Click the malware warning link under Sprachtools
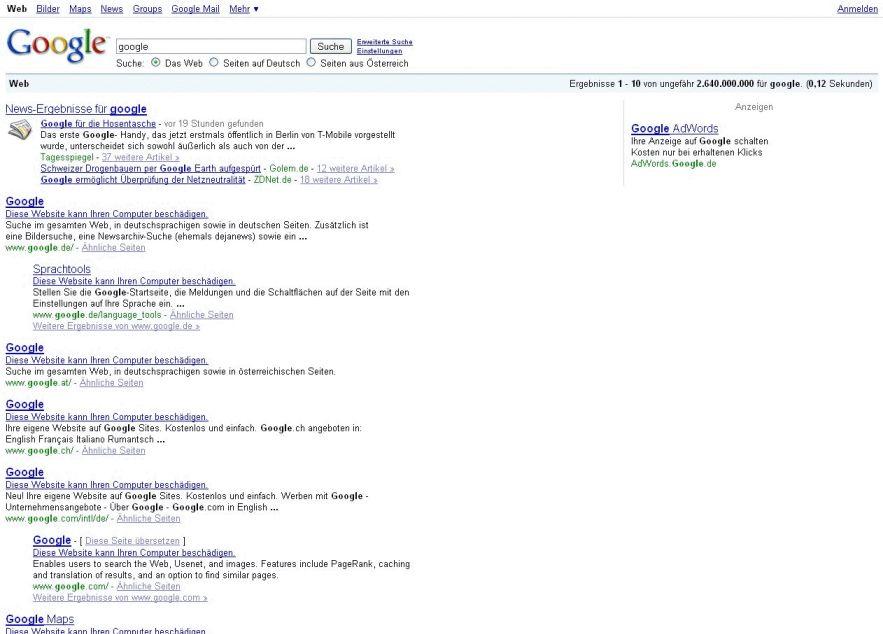The image size is (883, 634). [134, 281]
